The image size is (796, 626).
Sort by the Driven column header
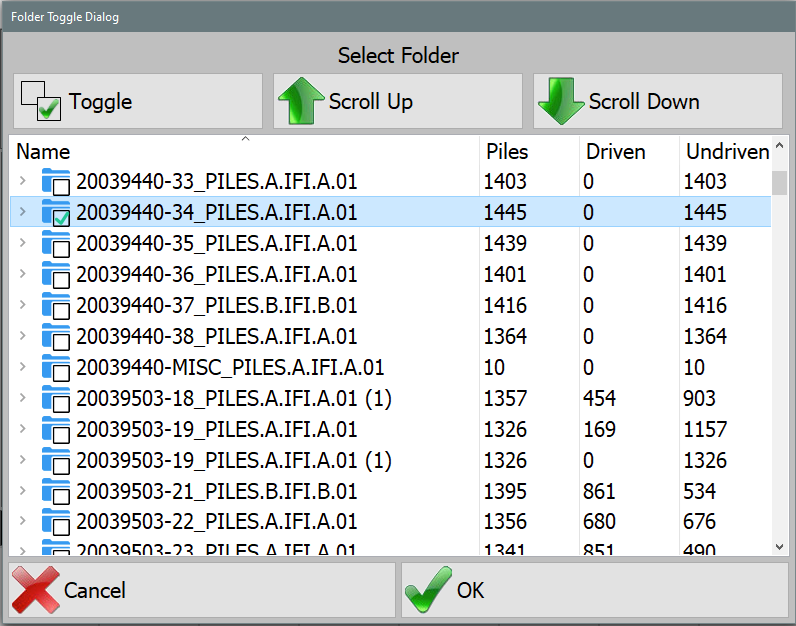pos(629,151)
